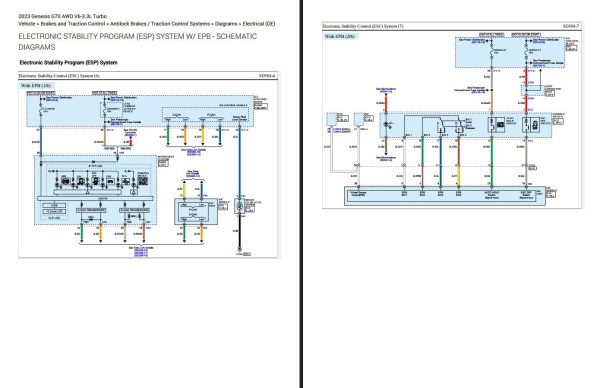Click the 'With EPB (1/6)' label
This screenshot has width=600, height=388.
point(36,86)
